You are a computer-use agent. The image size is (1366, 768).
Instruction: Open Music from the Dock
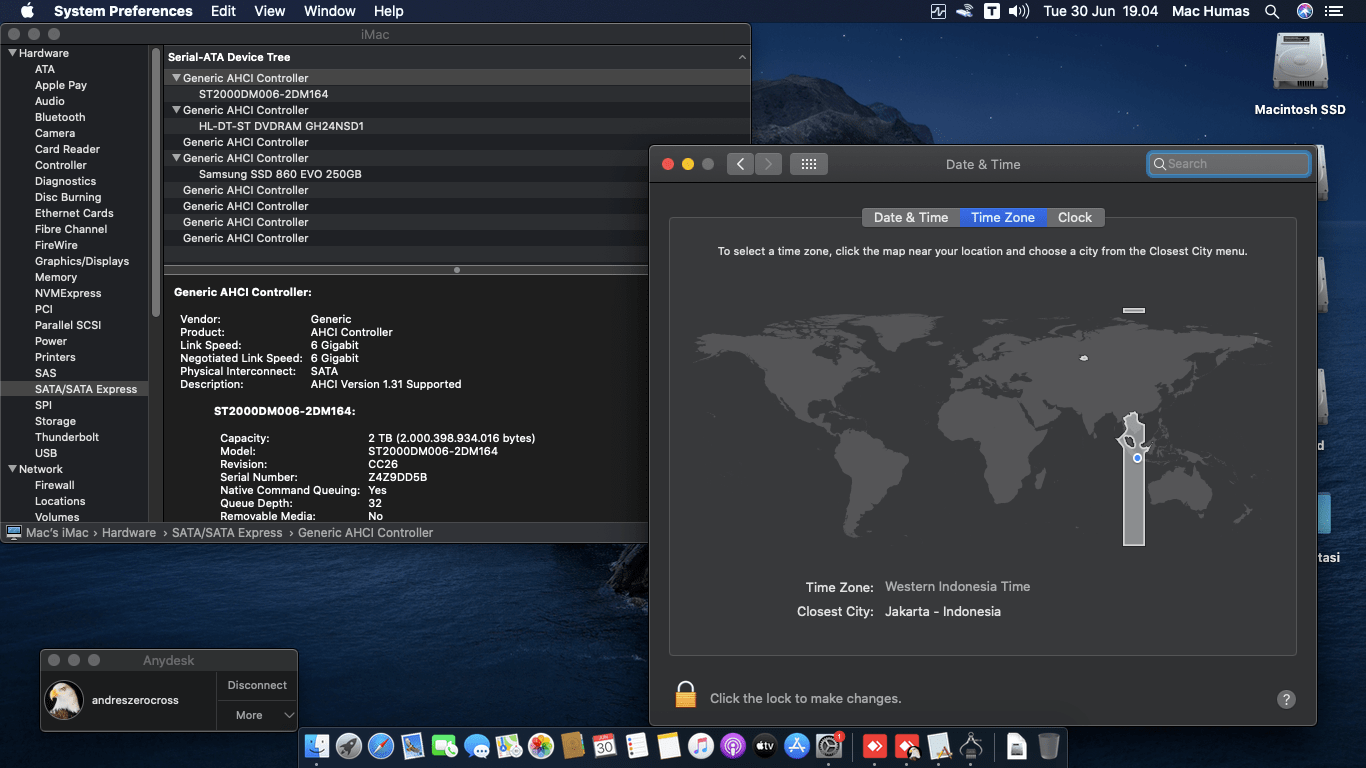coord(700,745)
